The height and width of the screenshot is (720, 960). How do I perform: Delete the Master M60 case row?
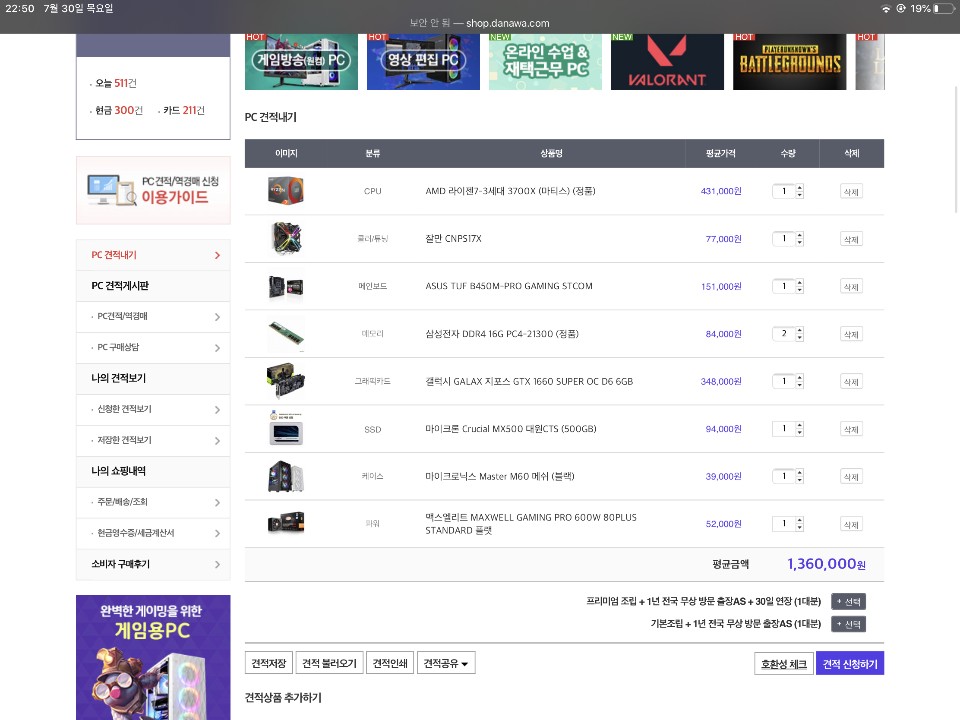click(851, 477)
